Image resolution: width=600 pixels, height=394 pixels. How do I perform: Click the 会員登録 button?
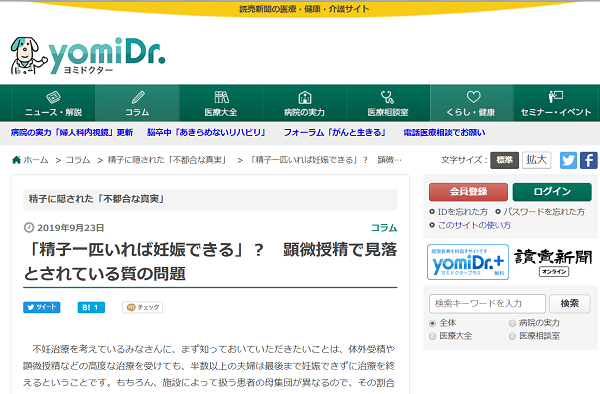[x=468, y=192]
